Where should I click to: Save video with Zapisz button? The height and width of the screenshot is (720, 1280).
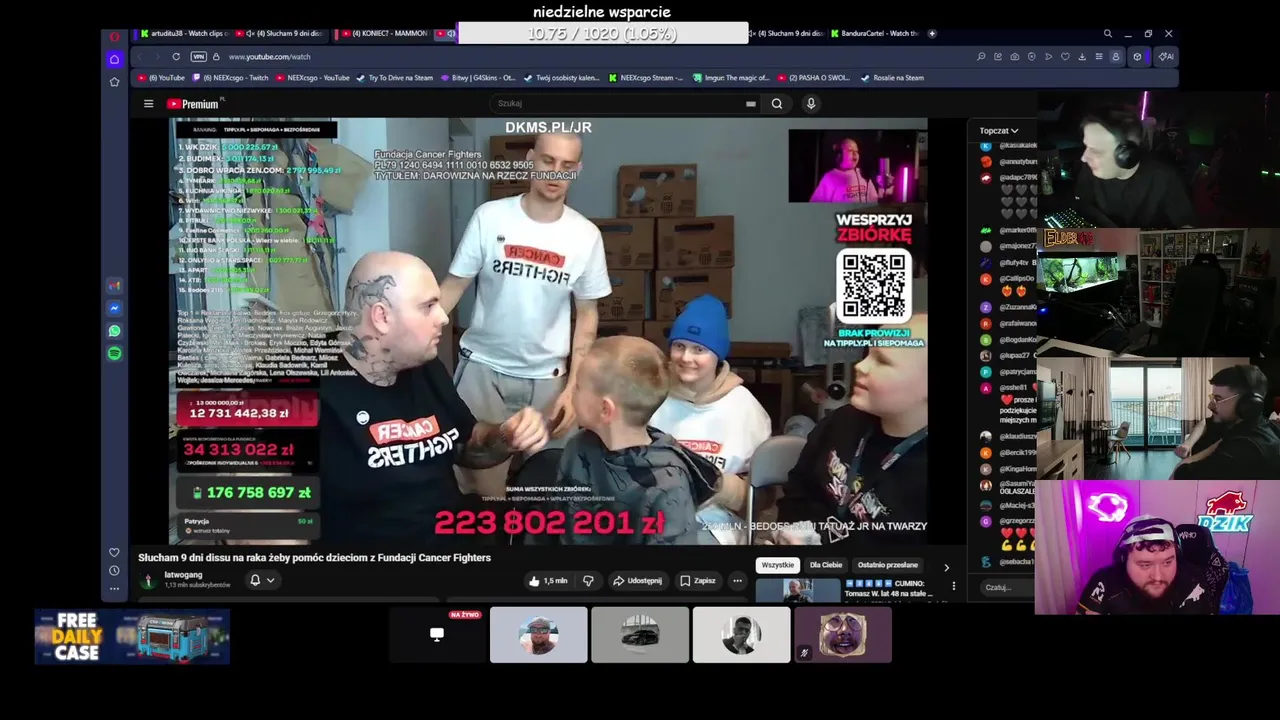(x=698, y=580)
